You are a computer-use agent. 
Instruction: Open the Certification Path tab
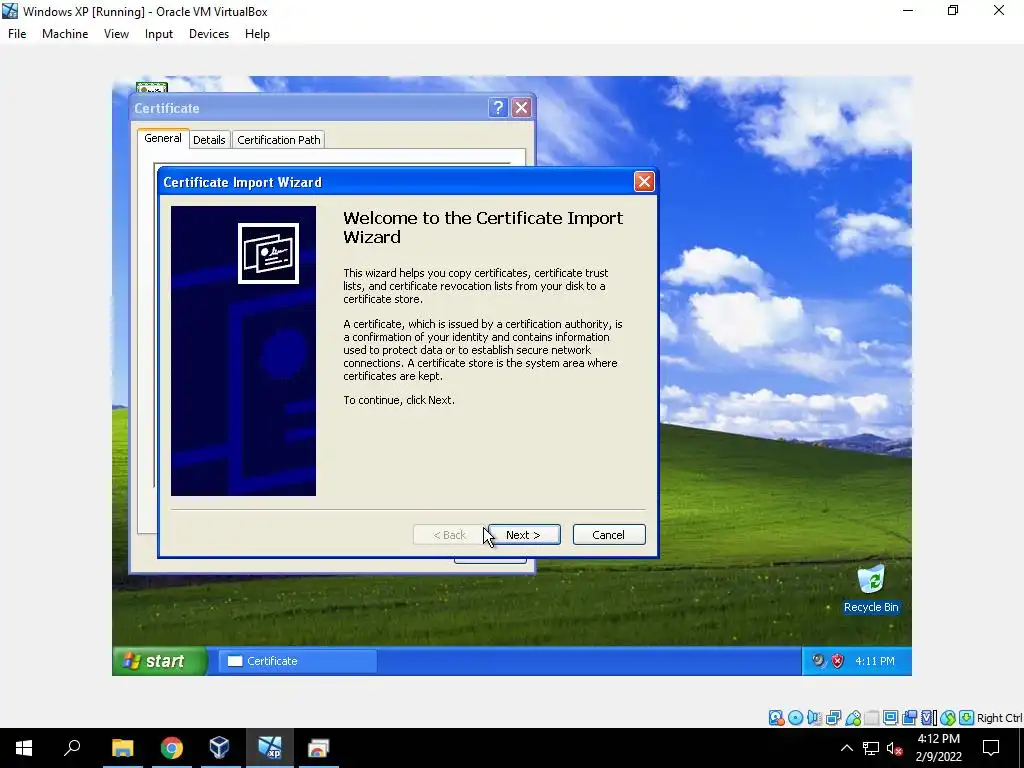pos(279,140)
